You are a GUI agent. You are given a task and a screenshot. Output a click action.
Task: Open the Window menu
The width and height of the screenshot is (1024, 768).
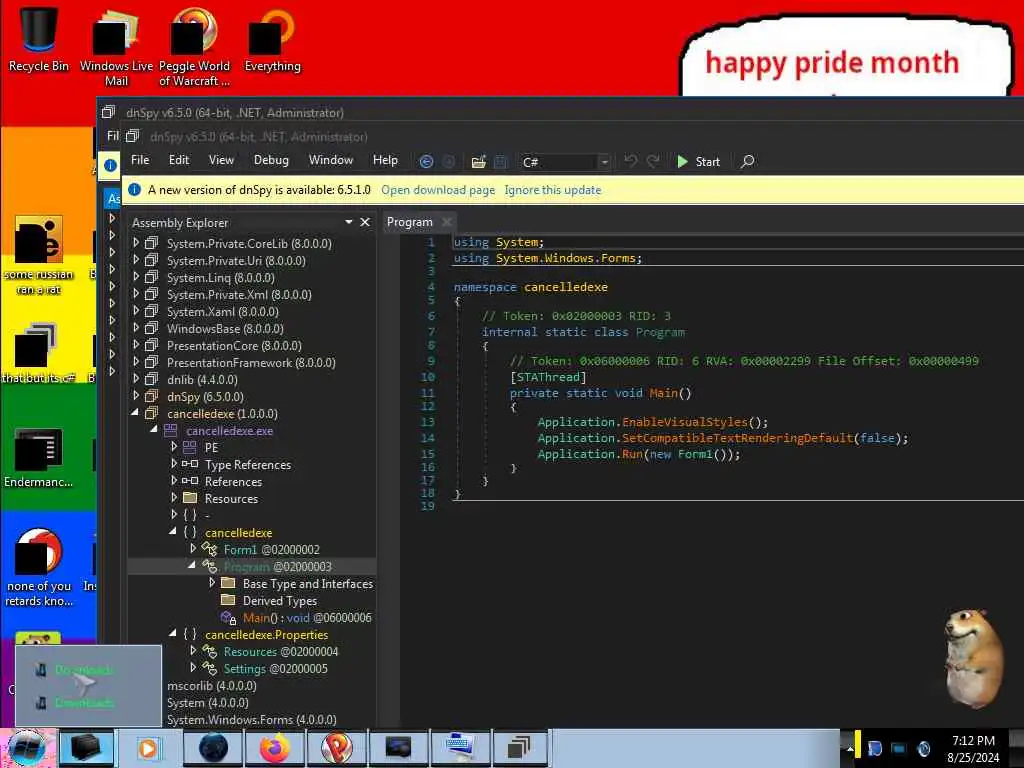pos(330,160)
